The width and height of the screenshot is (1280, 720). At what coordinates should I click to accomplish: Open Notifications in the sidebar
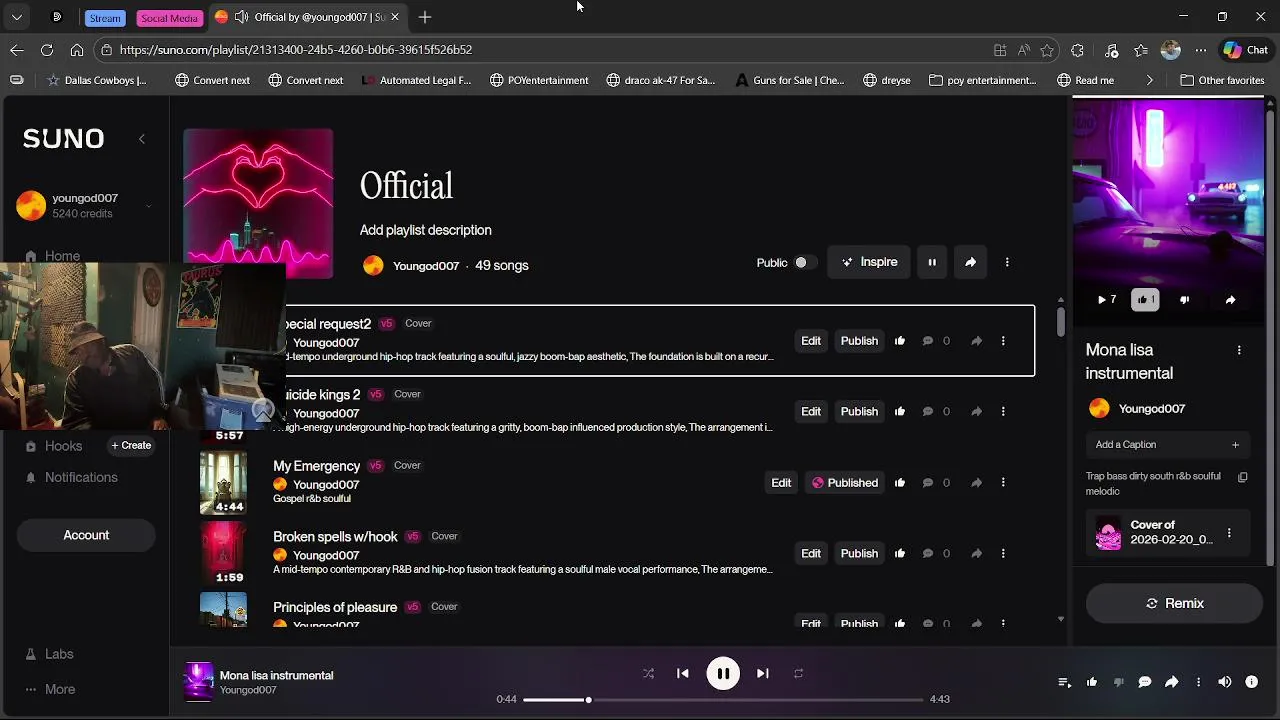[x=80, y=477]
